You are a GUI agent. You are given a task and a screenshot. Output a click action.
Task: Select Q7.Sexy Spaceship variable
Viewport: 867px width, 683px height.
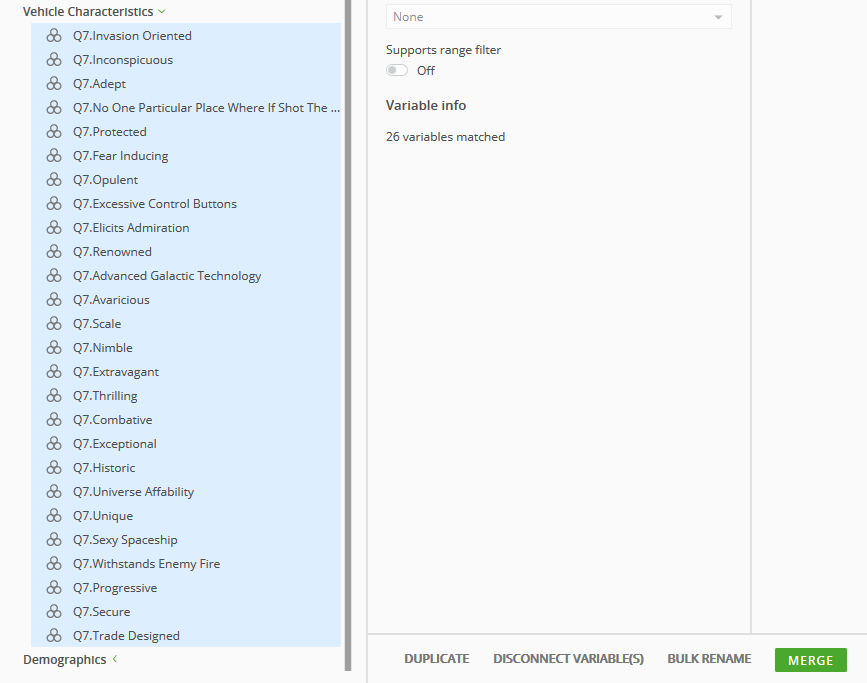[186, 540]
